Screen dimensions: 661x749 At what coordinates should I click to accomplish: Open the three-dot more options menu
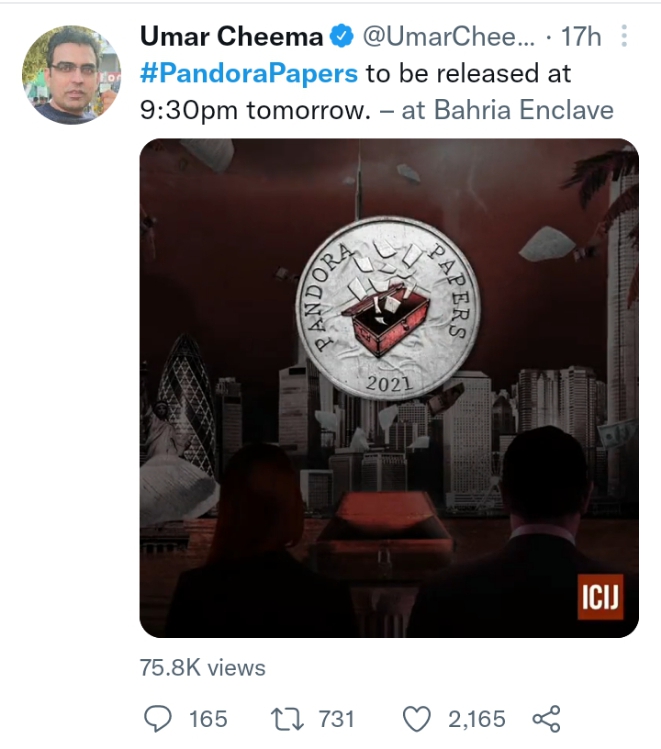[x=624, y=36]
